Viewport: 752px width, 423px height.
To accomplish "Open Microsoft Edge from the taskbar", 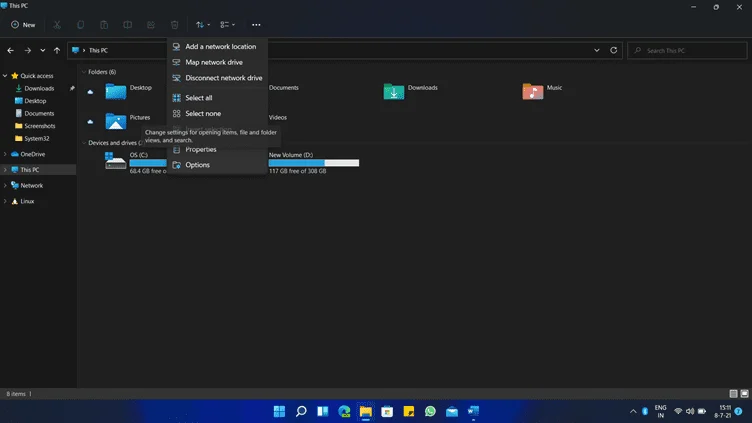I will (344, 411).
